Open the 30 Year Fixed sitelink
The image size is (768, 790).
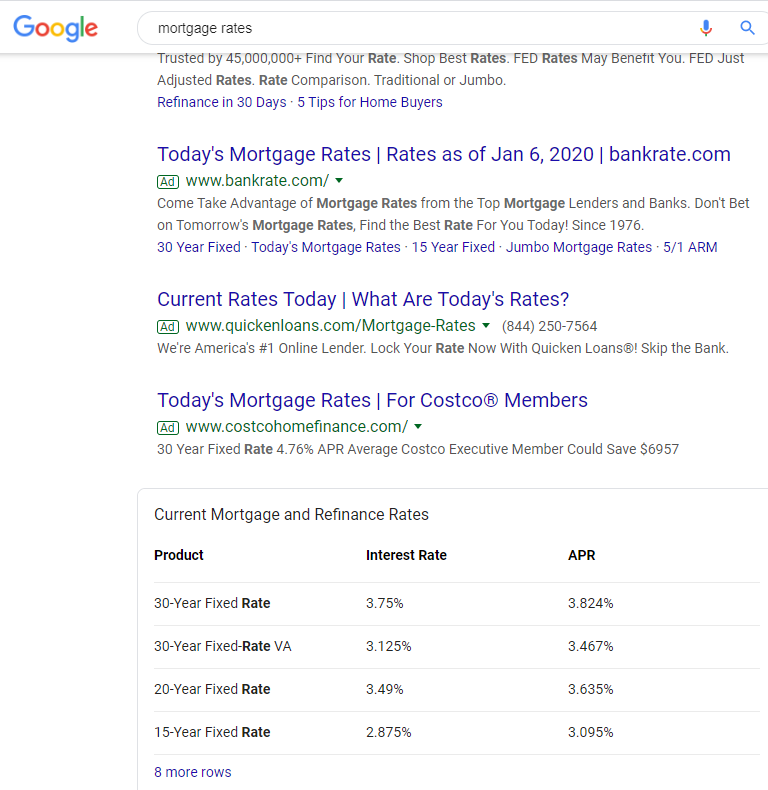point(199,247)
